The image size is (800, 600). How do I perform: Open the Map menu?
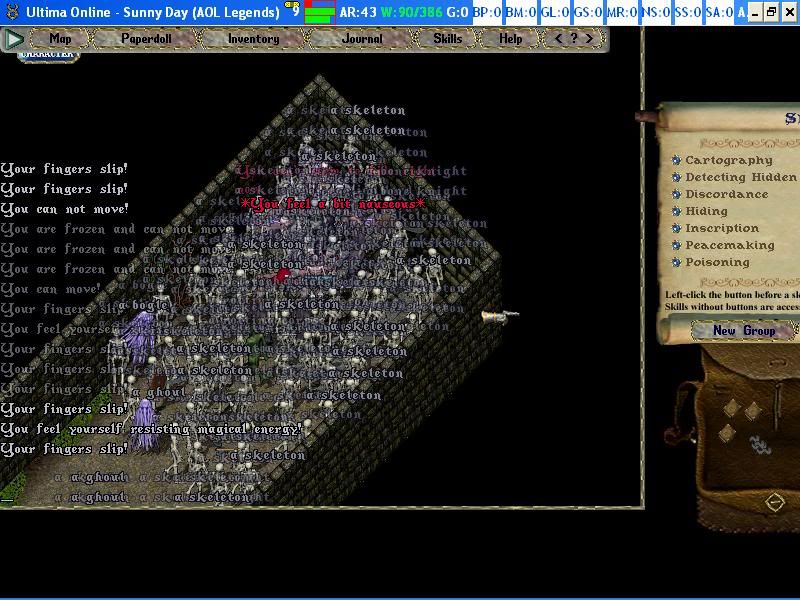click(x=60, y=39)
